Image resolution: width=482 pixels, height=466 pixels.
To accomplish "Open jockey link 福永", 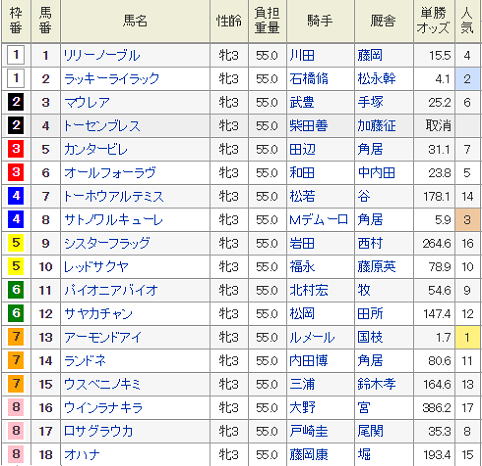I will coord(302,267).
